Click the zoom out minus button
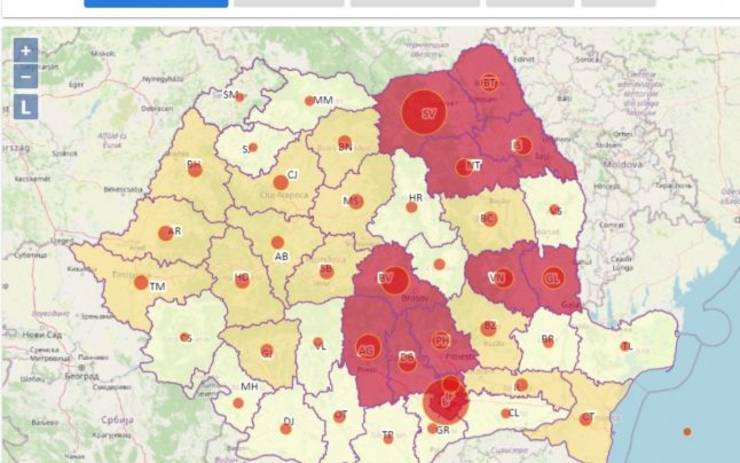Image resolution: width=740 pixels, height=463 pixels. (x=26, y=76)
